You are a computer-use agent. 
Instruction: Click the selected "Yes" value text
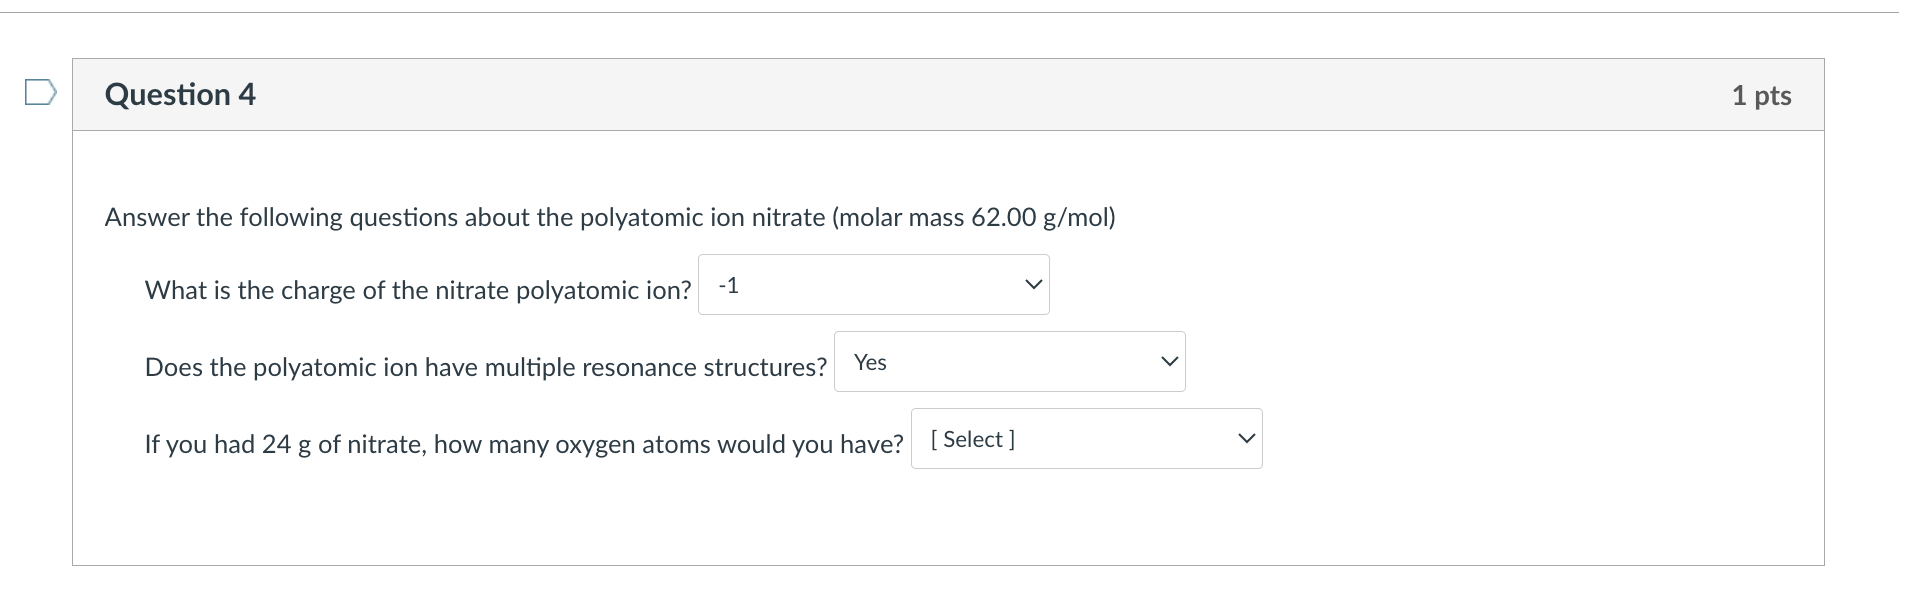870,363
